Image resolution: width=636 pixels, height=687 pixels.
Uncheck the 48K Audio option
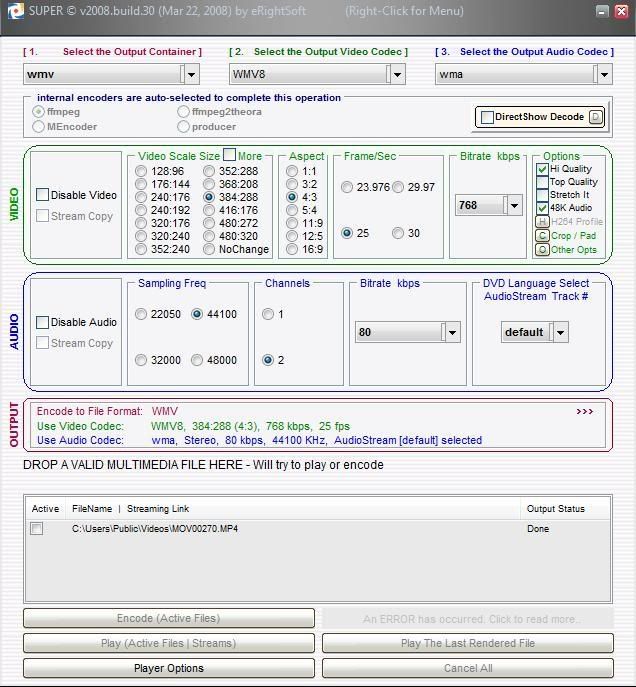point(542,208)
